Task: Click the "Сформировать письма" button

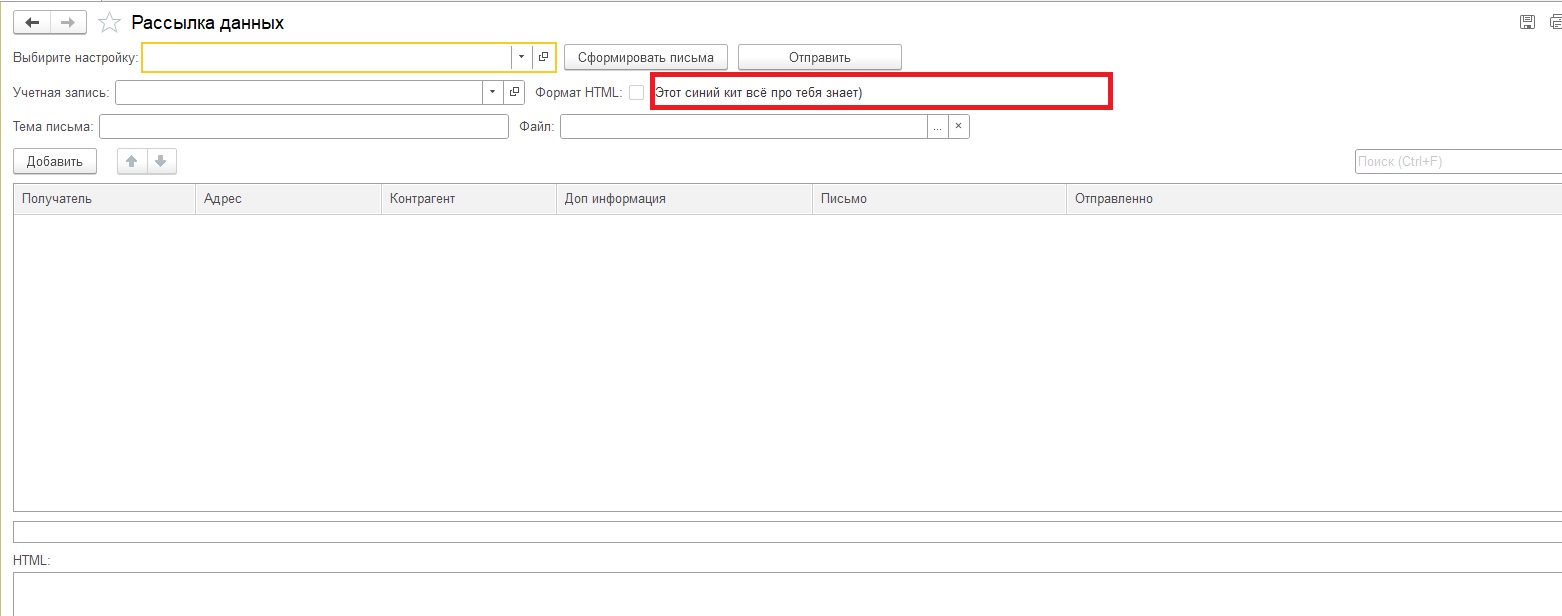Action: point(646,57)
